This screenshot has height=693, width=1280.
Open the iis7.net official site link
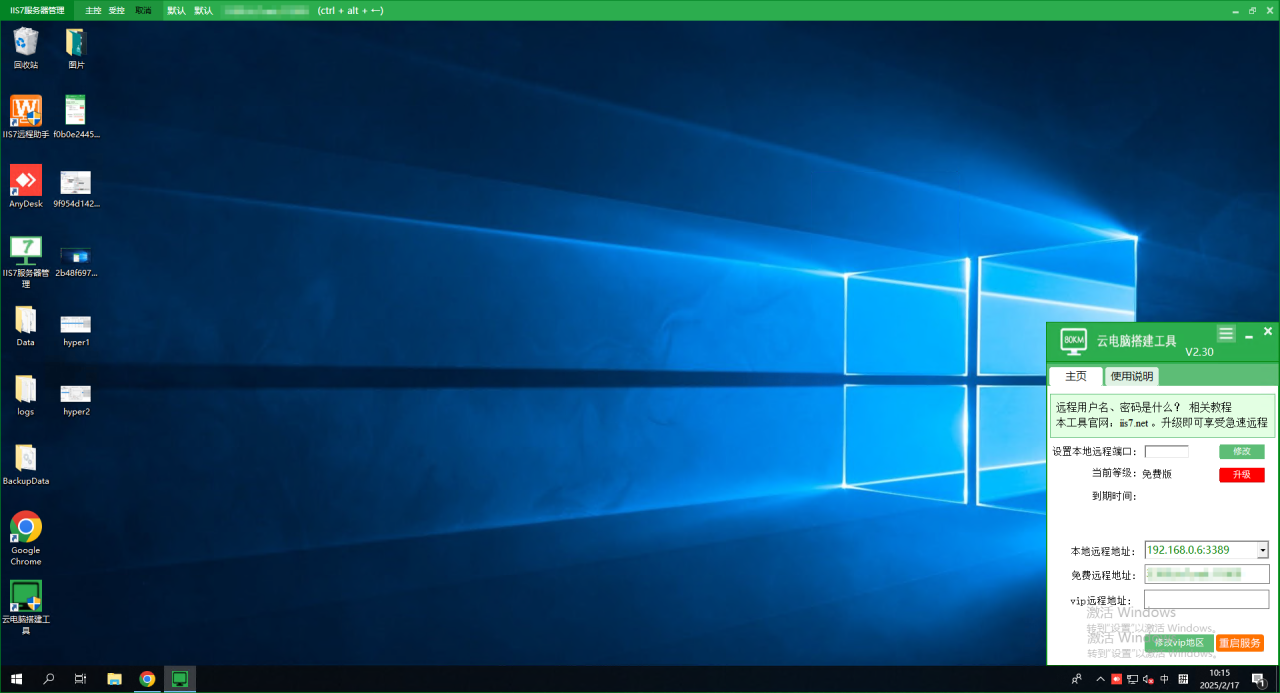1133,423
